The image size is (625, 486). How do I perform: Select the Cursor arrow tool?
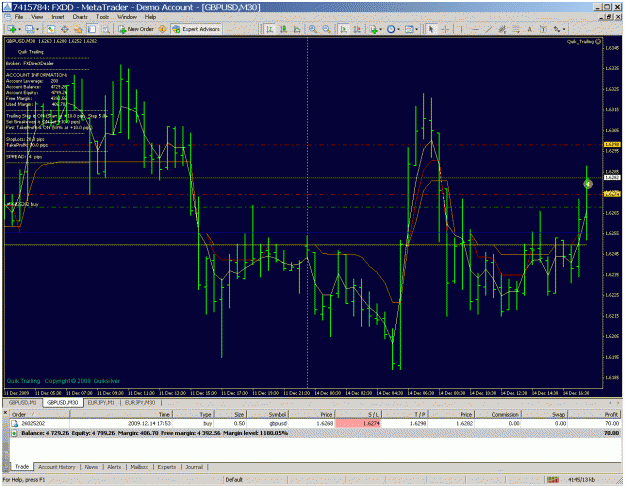pyautogui.click(x=431, y=29)
